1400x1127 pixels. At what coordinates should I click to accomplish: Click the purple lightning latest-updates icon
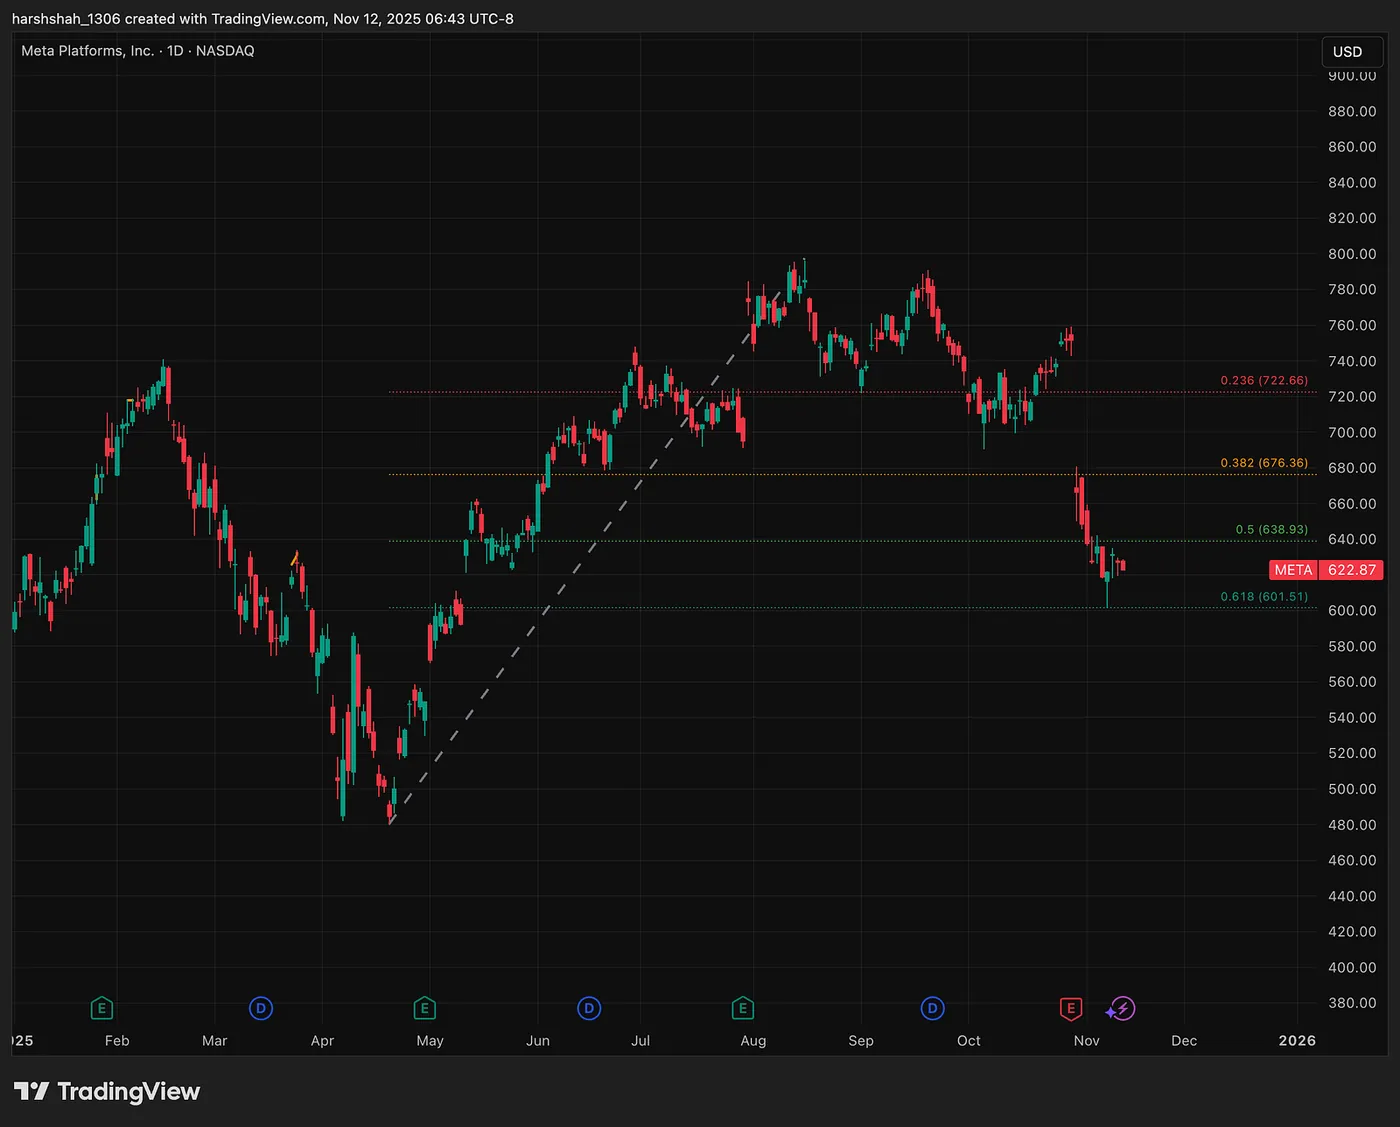[1123, 1008]
